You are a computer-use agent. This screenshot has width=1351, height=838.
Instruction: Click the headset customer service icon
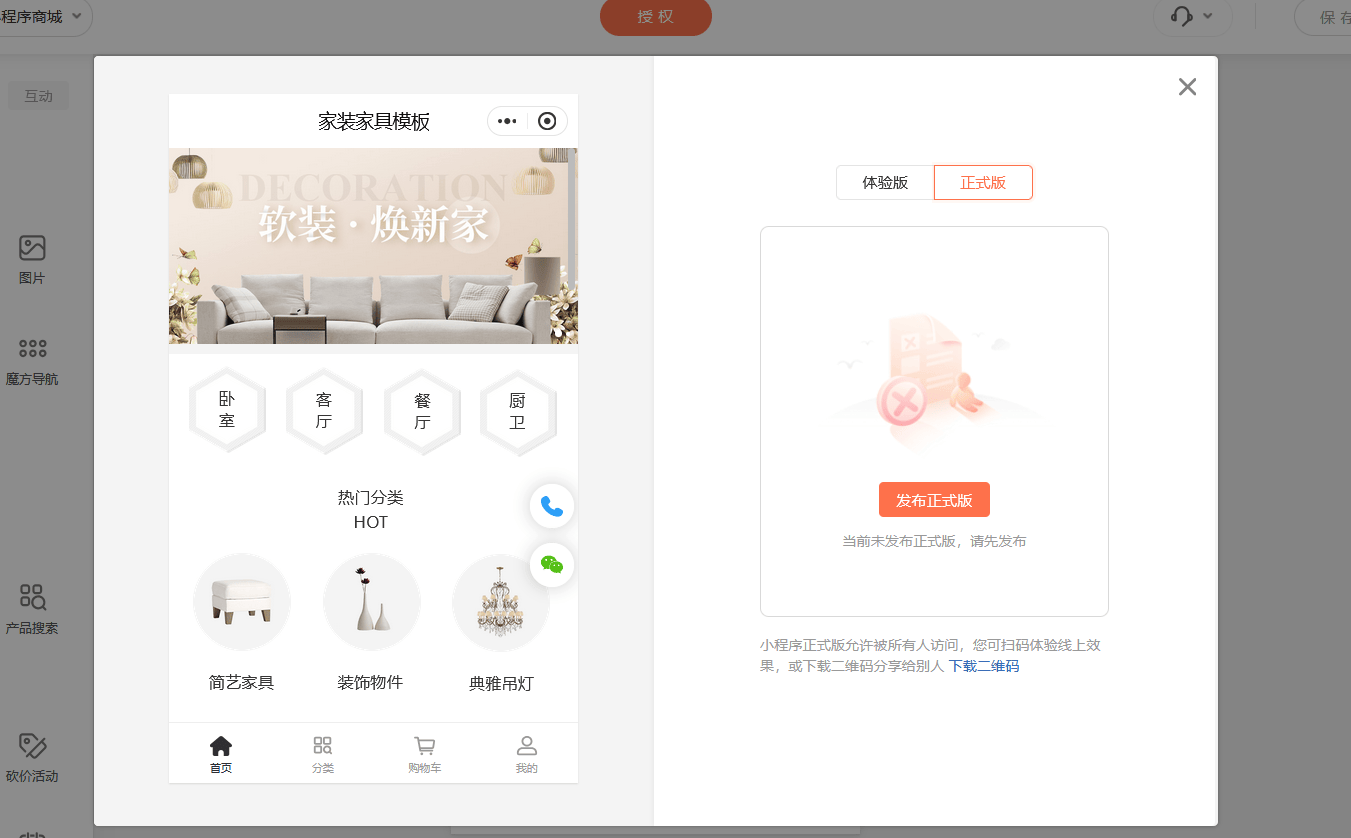point(1181,17)
